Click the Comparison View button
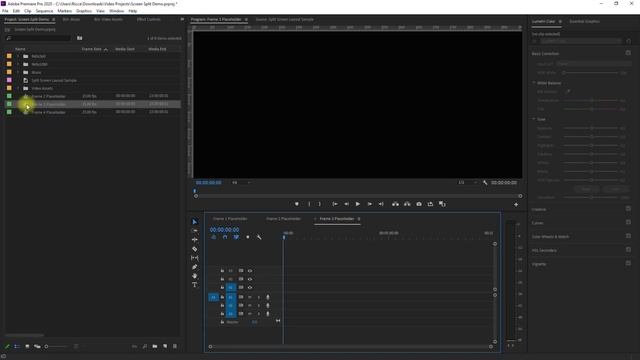The image size is (640, 360). pyautogui.click(x=442, y=204)
